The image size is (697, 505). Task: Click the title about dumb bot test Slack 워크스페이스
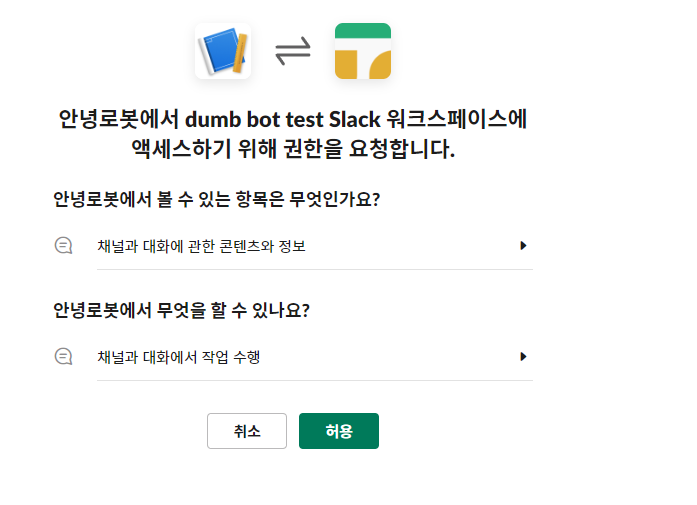[293, 133]
